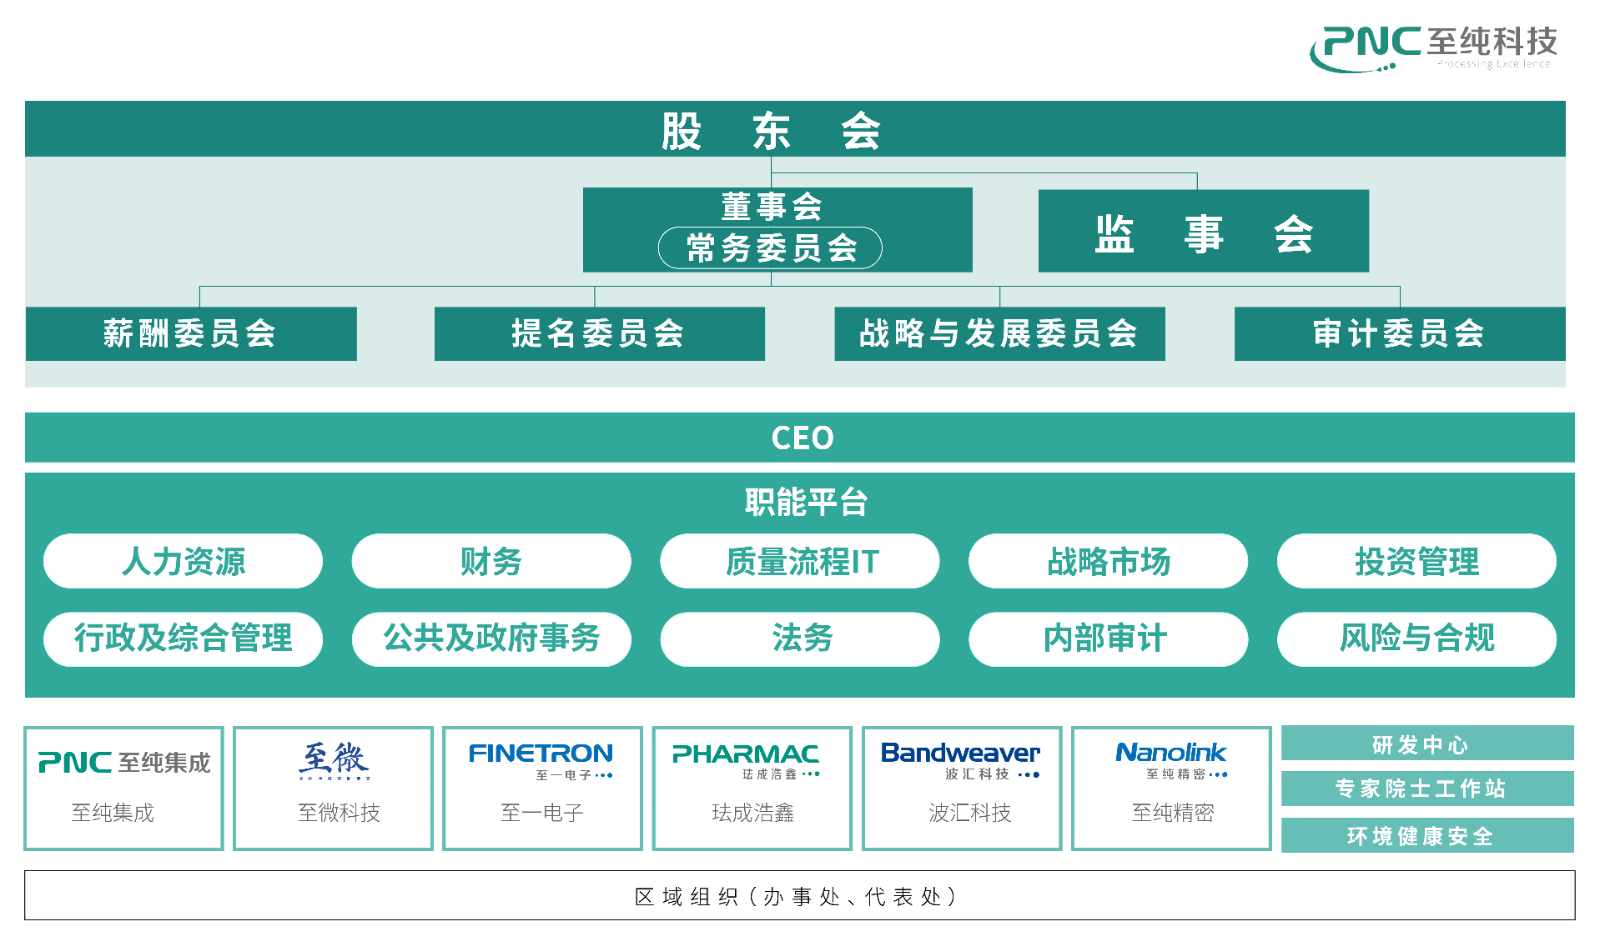Click the 区域组织（办事处、代表处）bar
The image size is (1600, 936).
[x=798, y=896]
